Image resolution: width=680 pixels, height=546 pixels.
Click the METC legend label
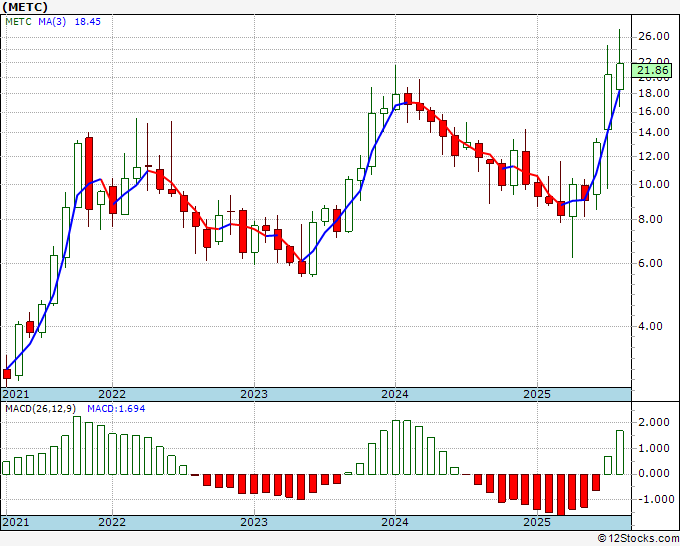tap(18, 22)
